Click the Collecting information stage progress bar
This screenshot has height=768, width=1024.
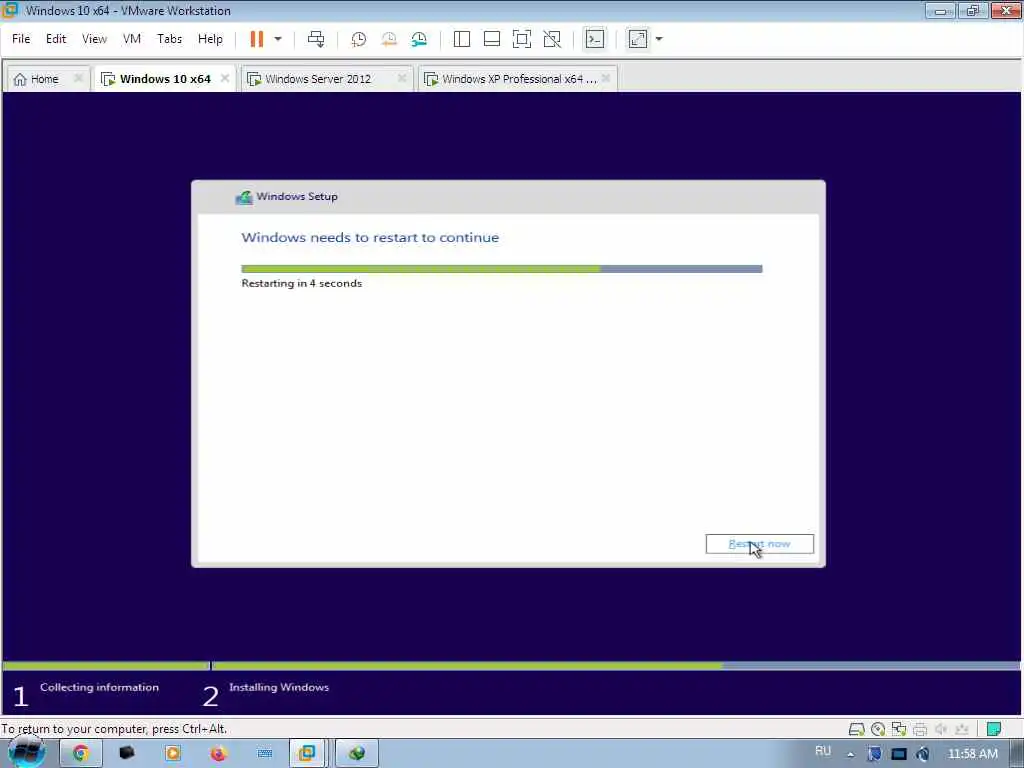click(106, 666)
